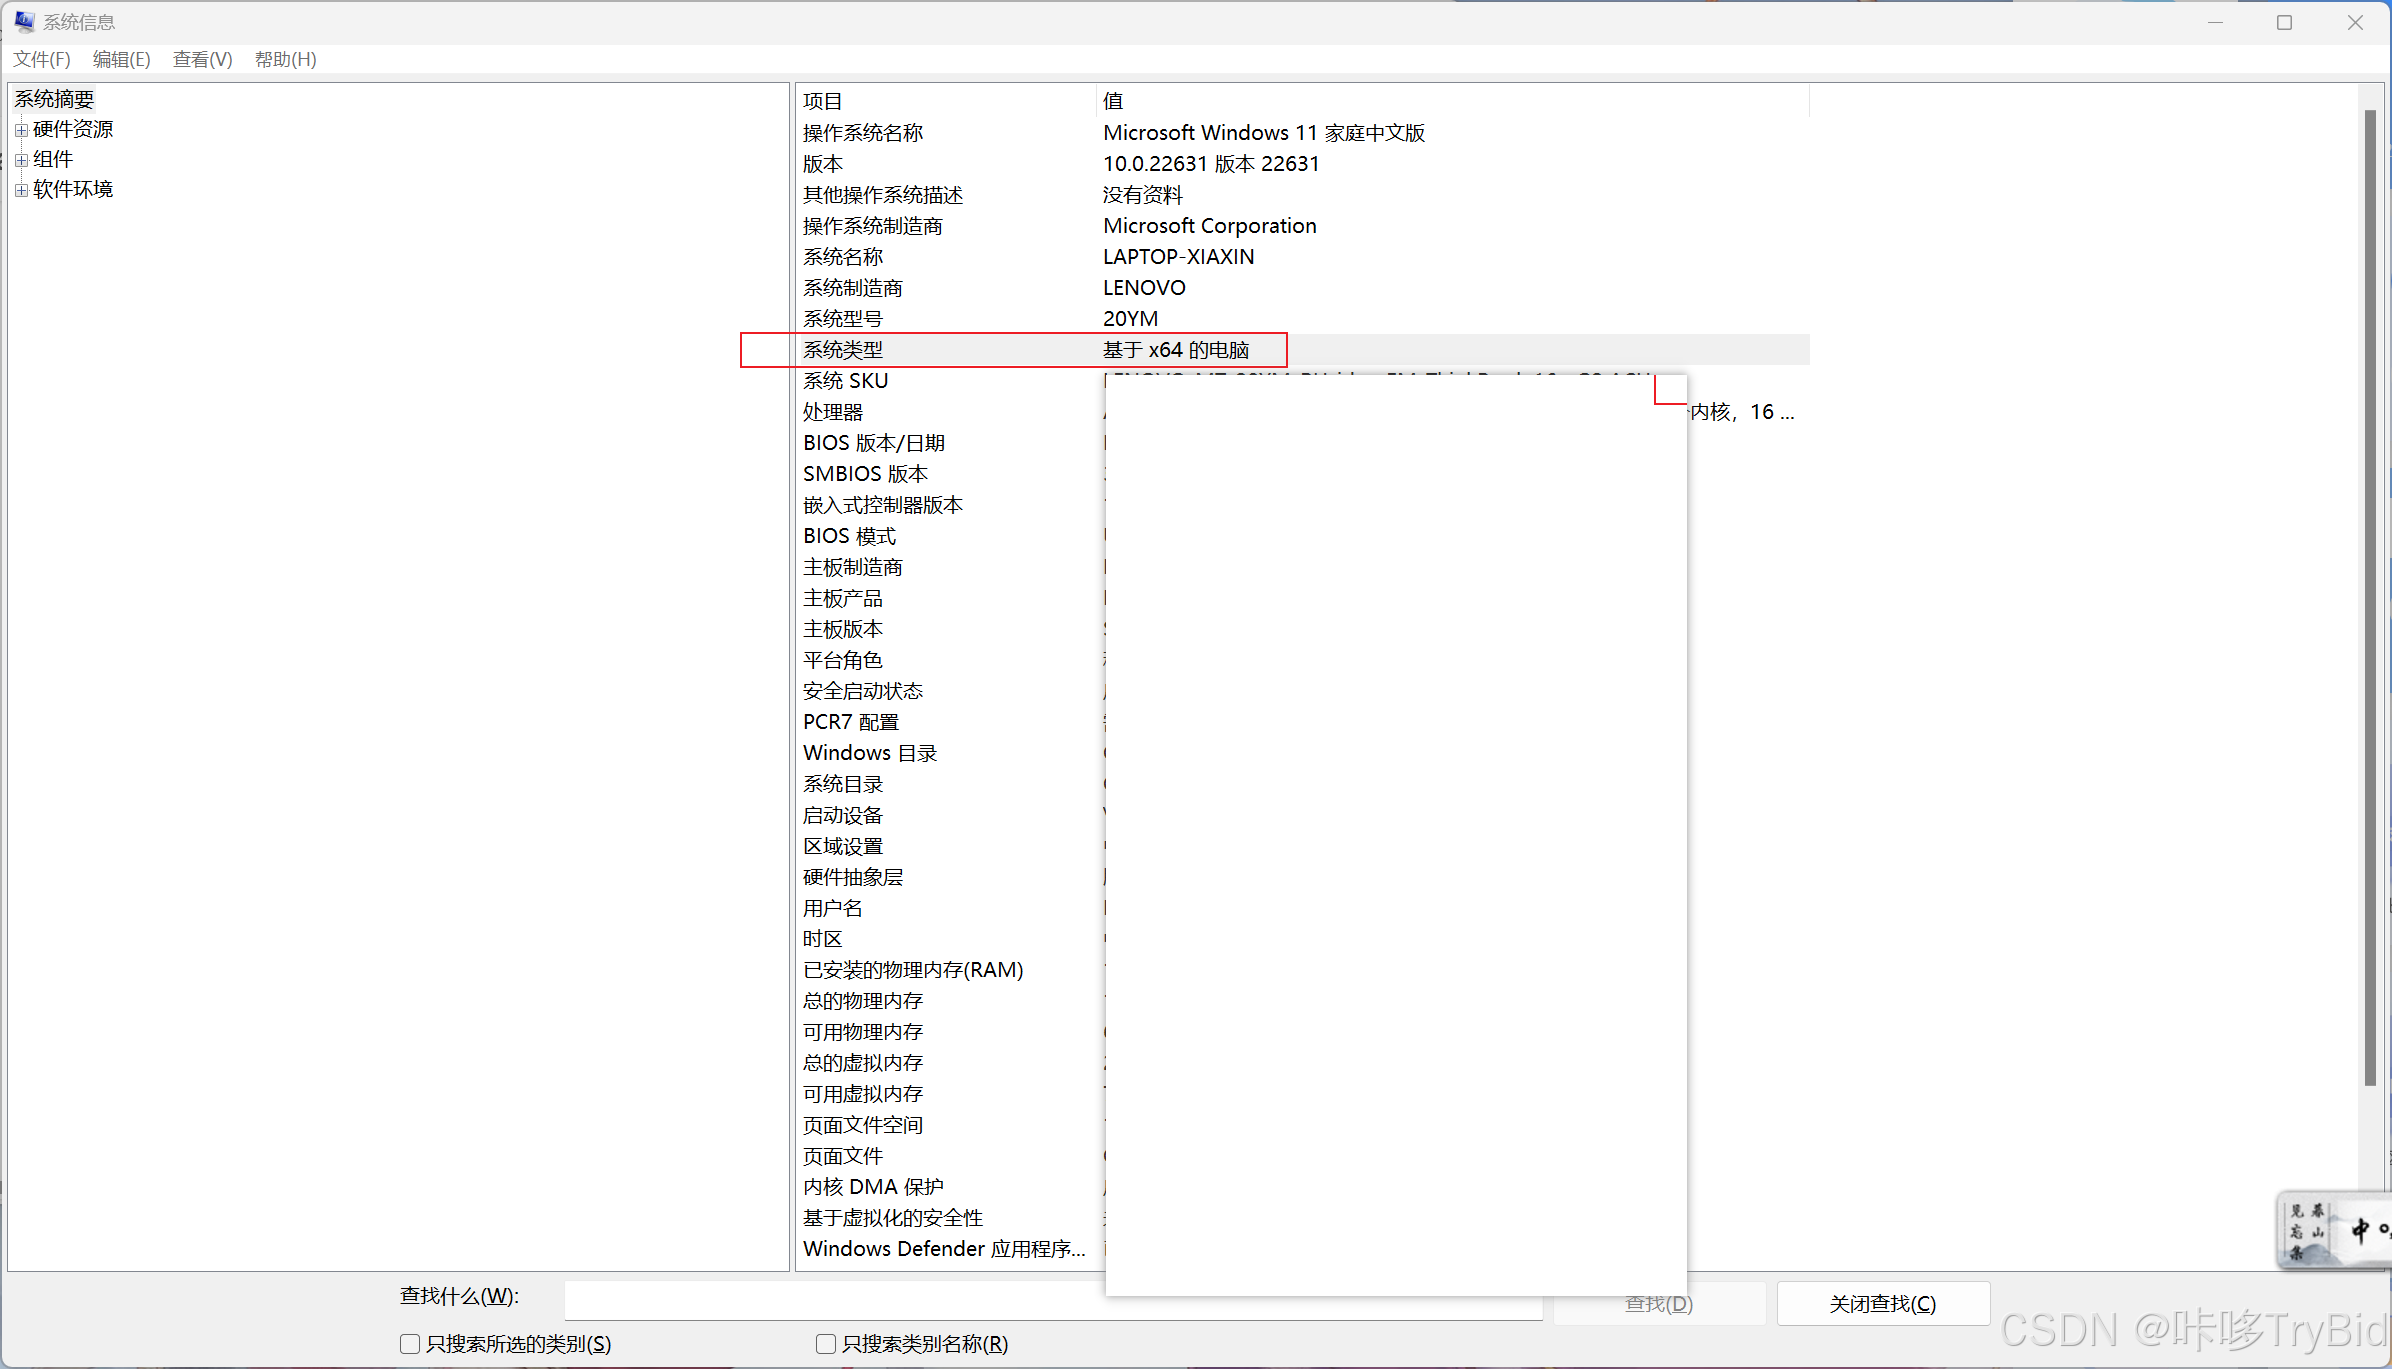This screenshot has width=2392, height=1369.
Task: Select the 系统名称 row
Action: (x=1303, y=257)
